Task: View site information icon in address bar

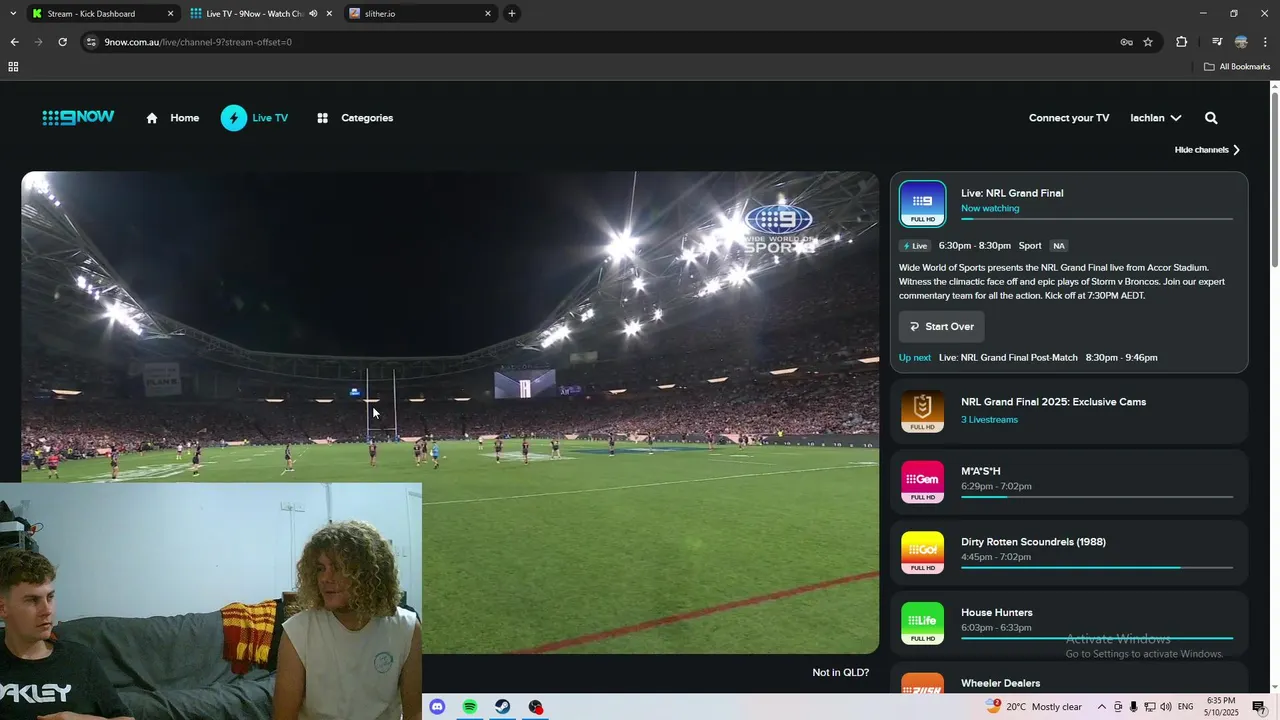Action: (x=92, y=42)
